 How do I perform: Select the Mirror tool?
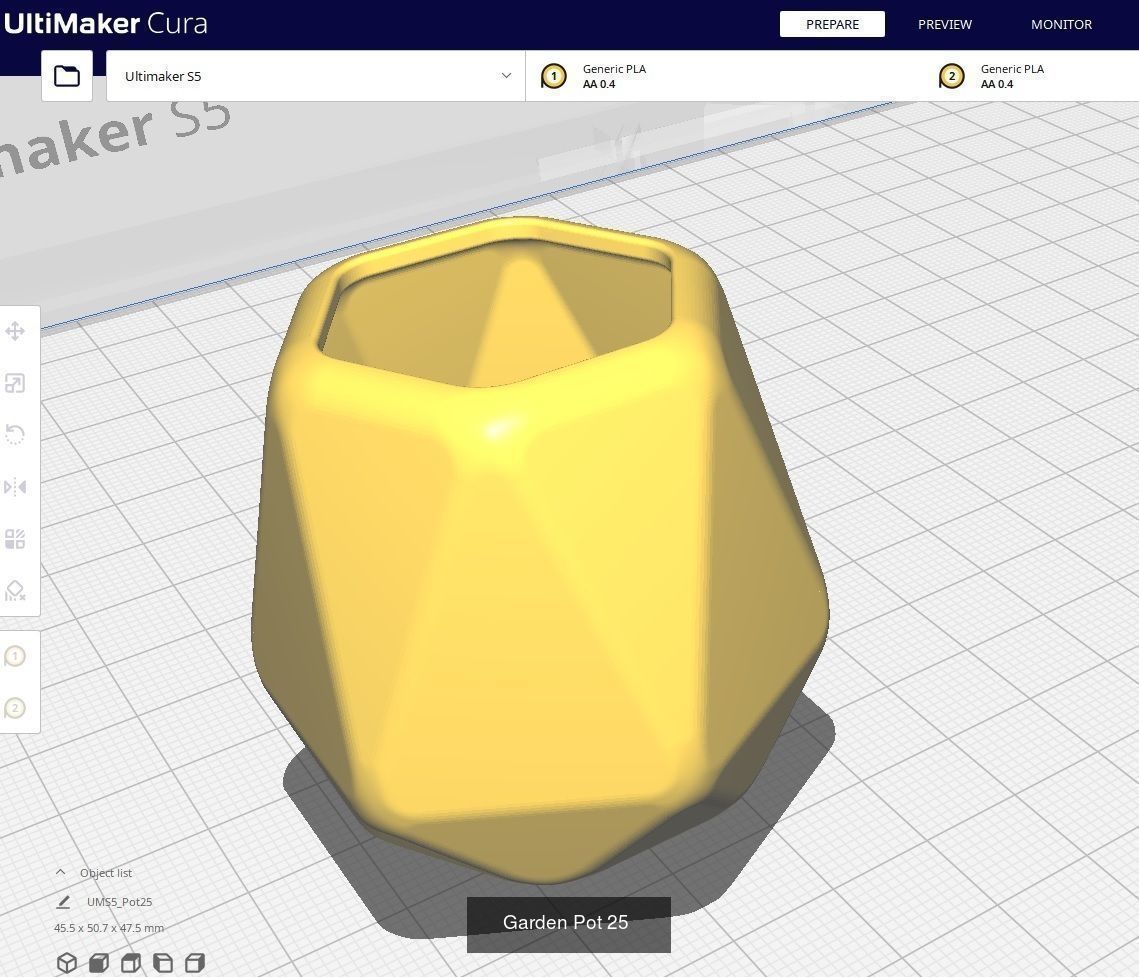15,487
